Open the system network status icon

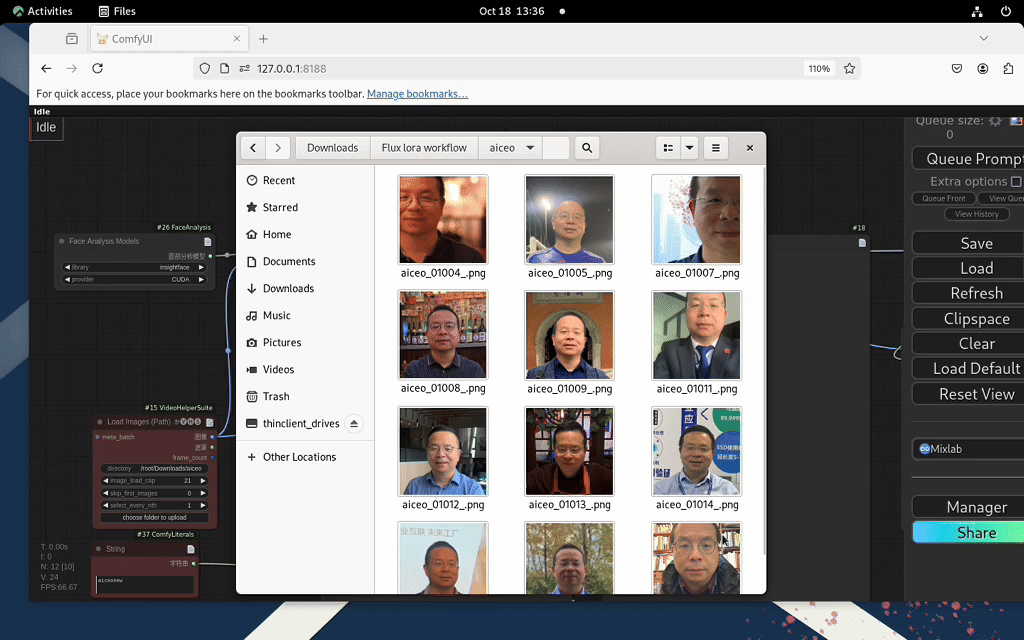[x=977, y=11]
